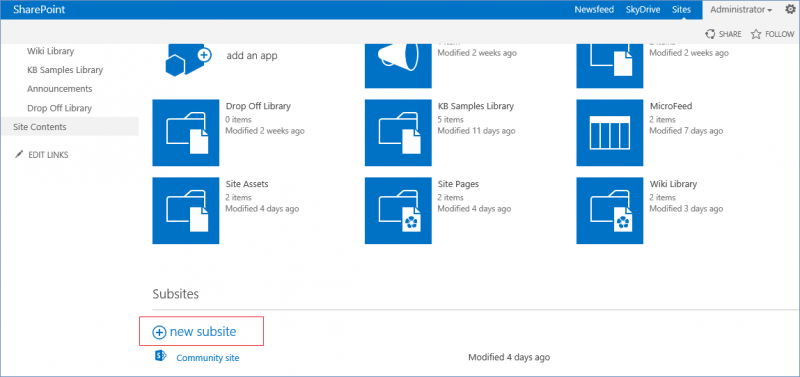
Task: Click the EDIT LINKS text link
Action: tap(48, 155)
